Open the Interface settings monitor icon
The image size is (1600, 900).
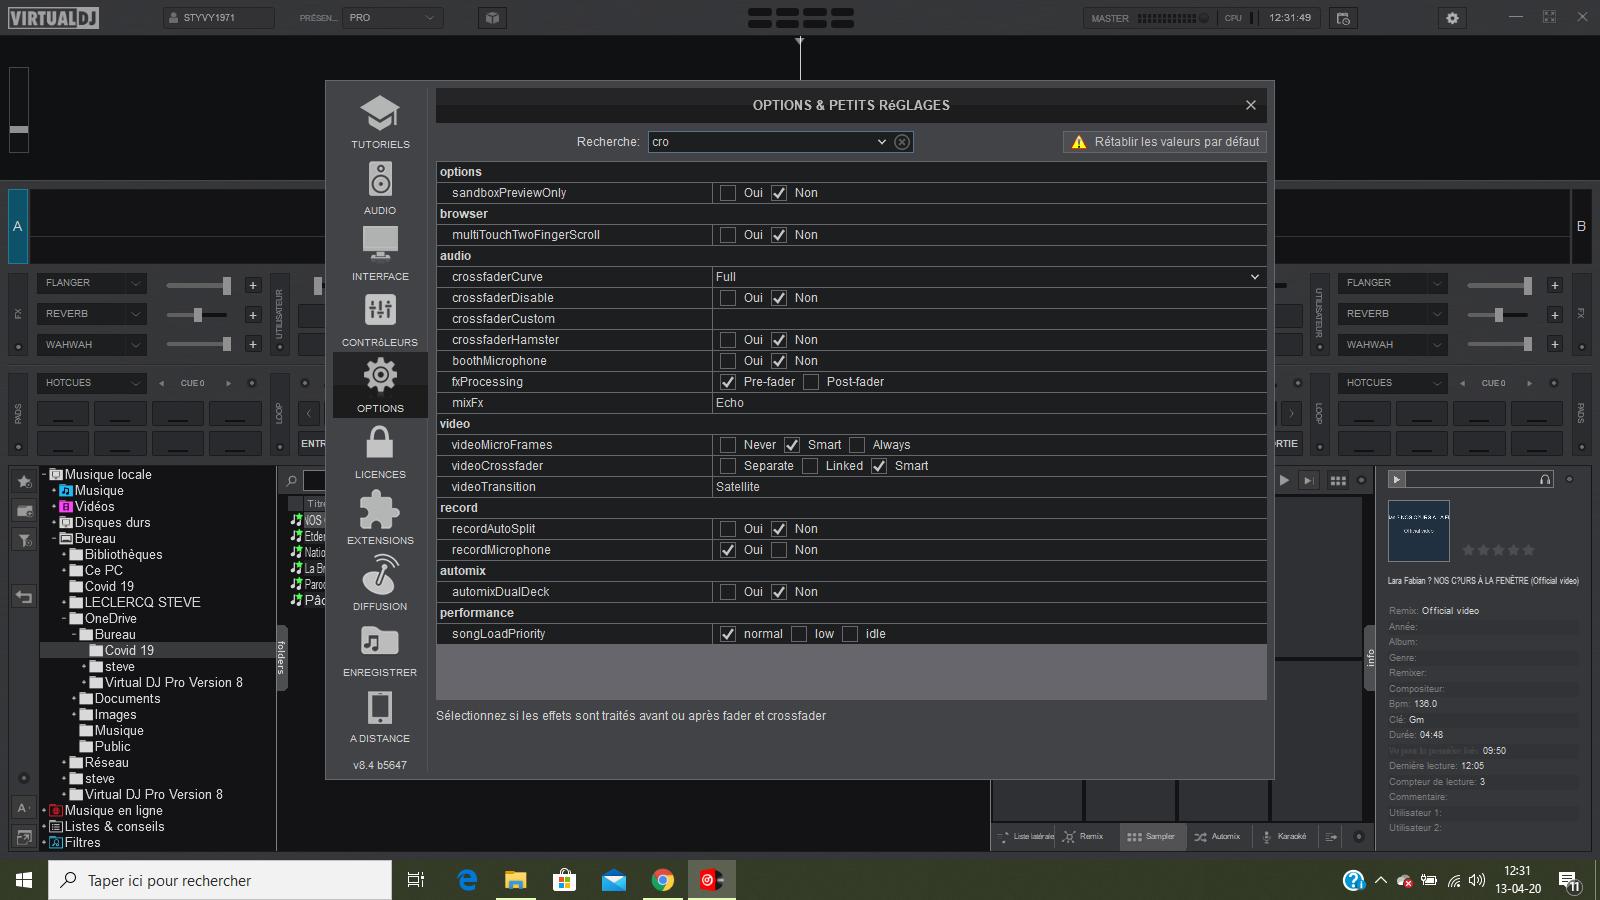click(380, 245)
